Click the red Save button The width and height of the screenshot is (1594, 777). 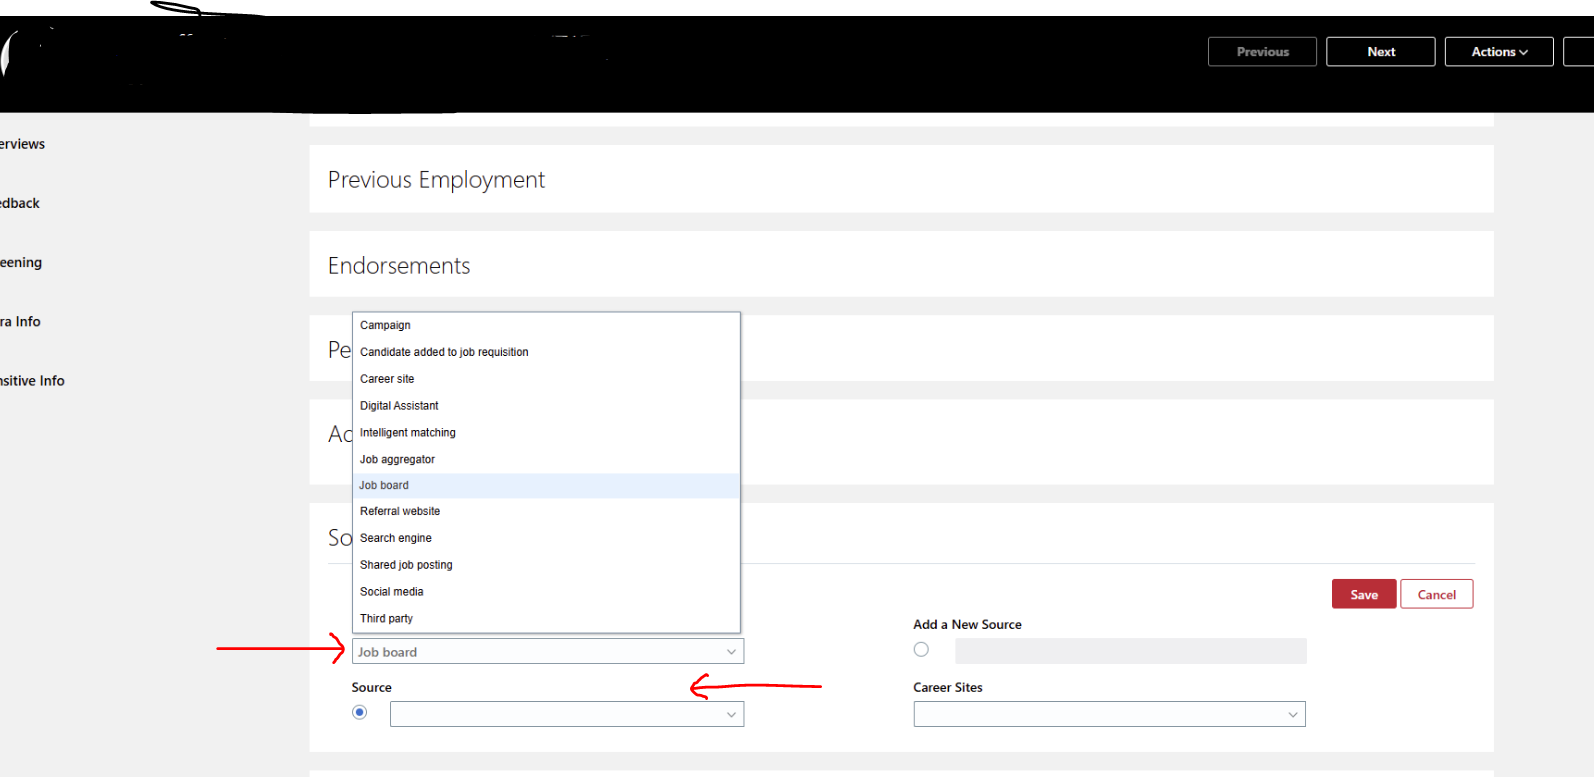pyautogui.click(x=1364, y=594)
